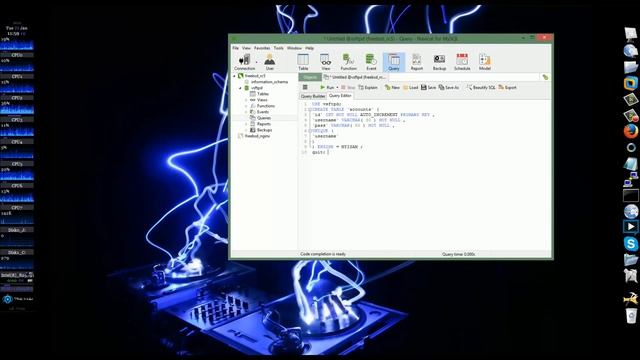Click 'Code completion is ready' status text
The height and width of the screenshot is (360, 640).
(x=323, y=254)
